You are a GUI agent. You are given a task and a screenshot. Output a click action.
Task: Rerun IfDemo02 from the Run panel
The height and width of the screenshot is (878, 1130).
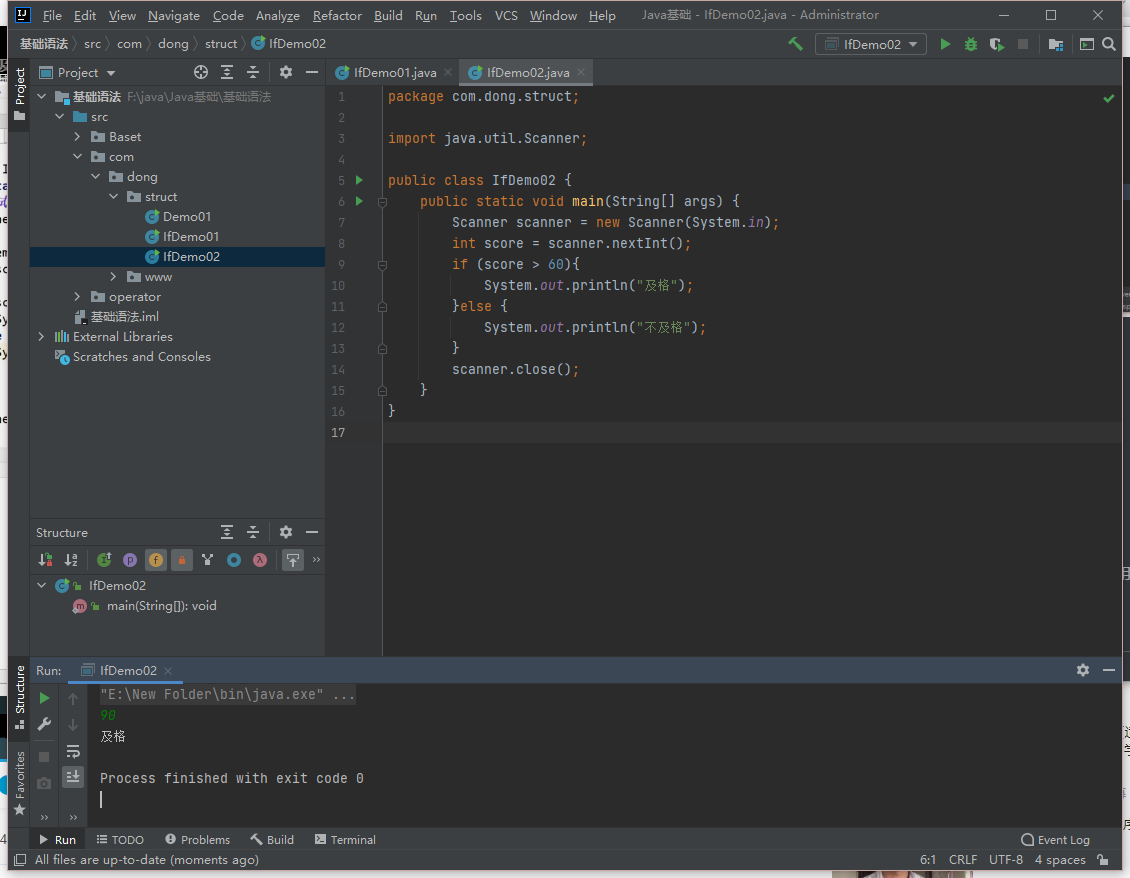tap(44, 698)
